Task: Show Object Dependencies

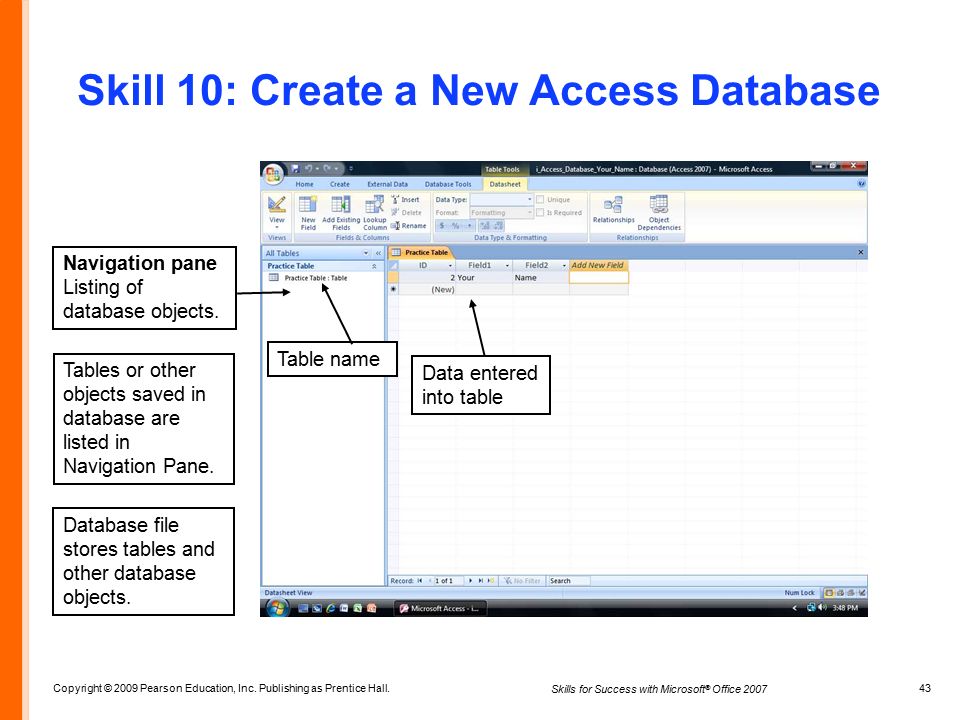Action: 659,212
